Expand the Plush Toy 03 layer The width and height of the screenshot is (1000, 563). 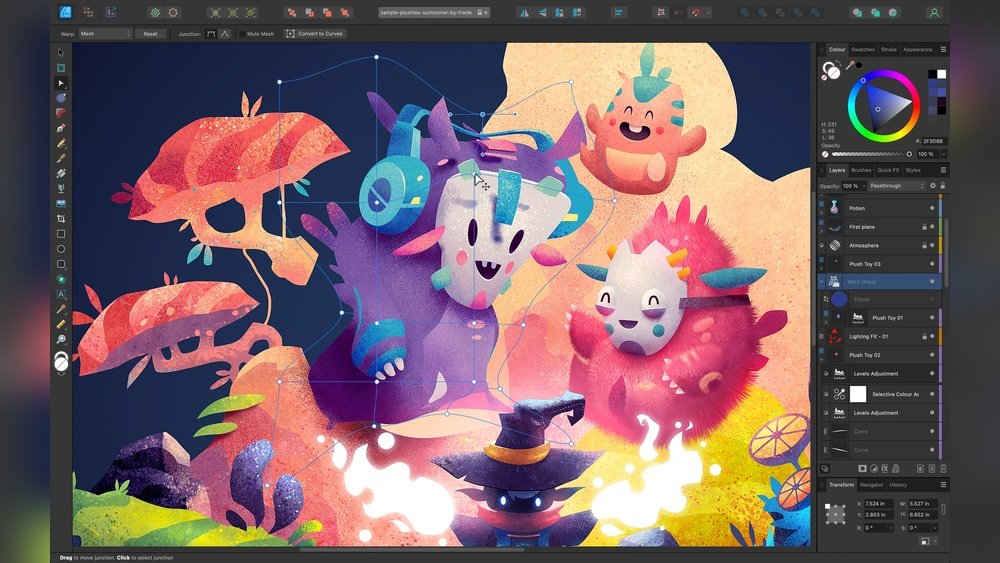pos(821,268)
